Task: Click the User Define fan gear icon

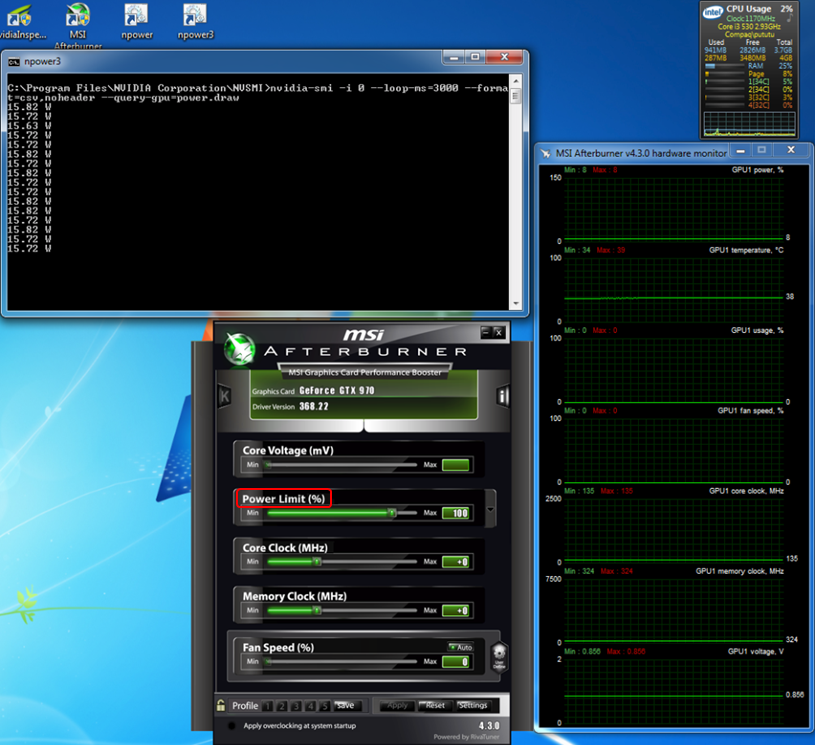Action: pos(500,654)
